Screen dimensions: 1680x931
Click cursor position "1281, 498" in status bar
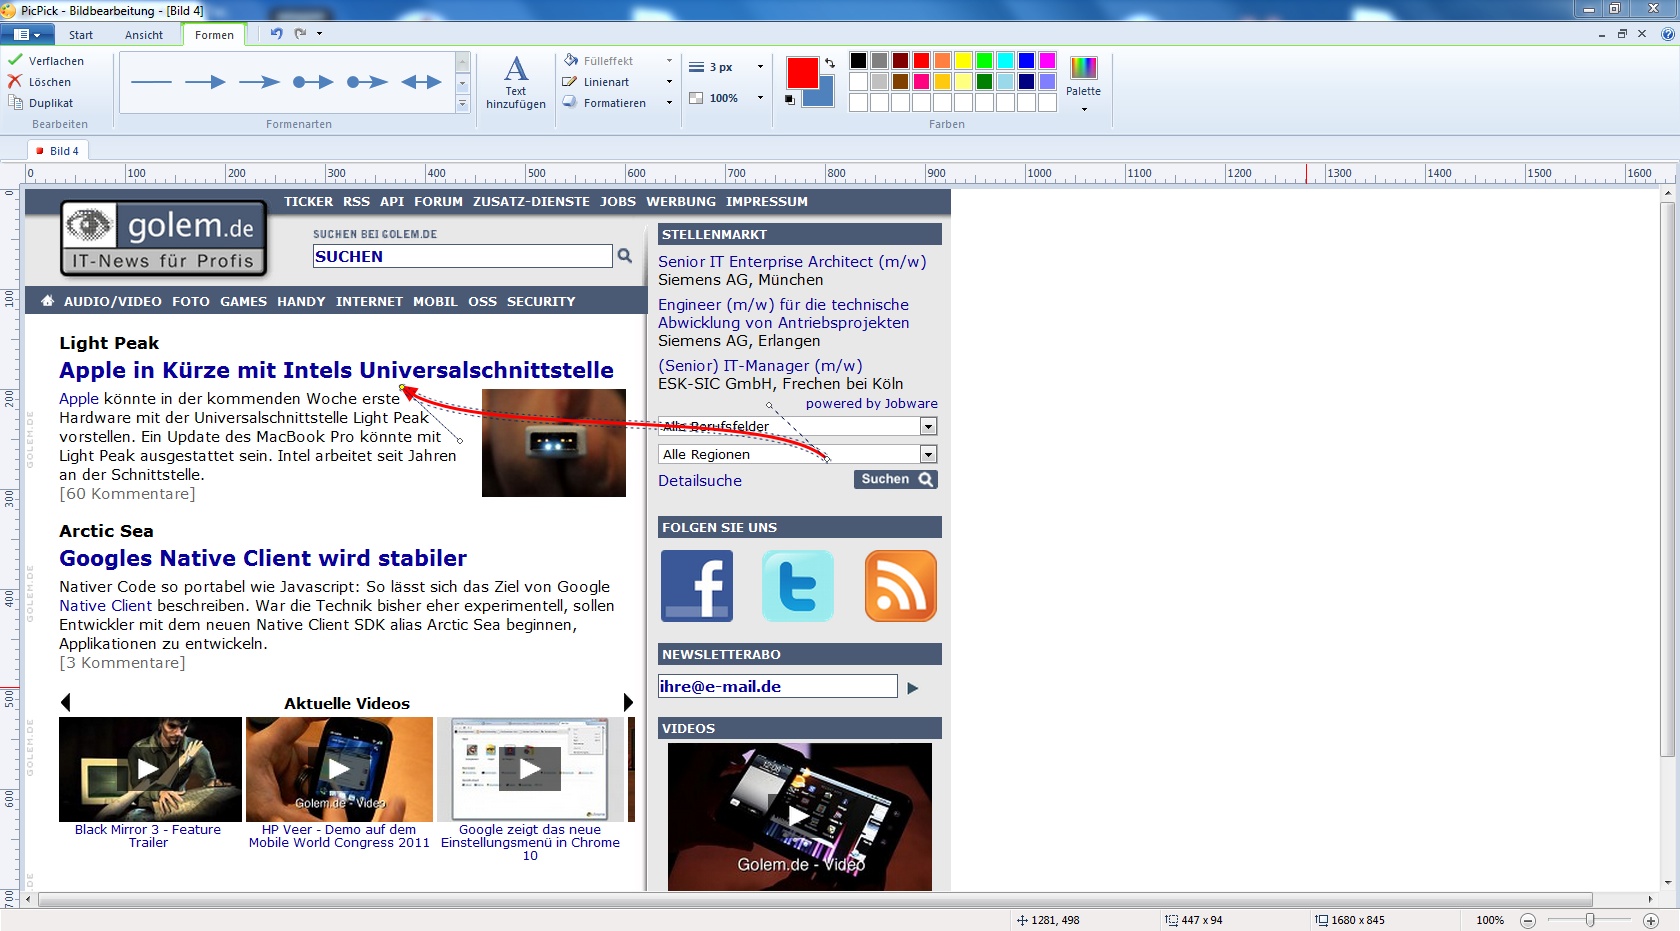pos(1048,920)
